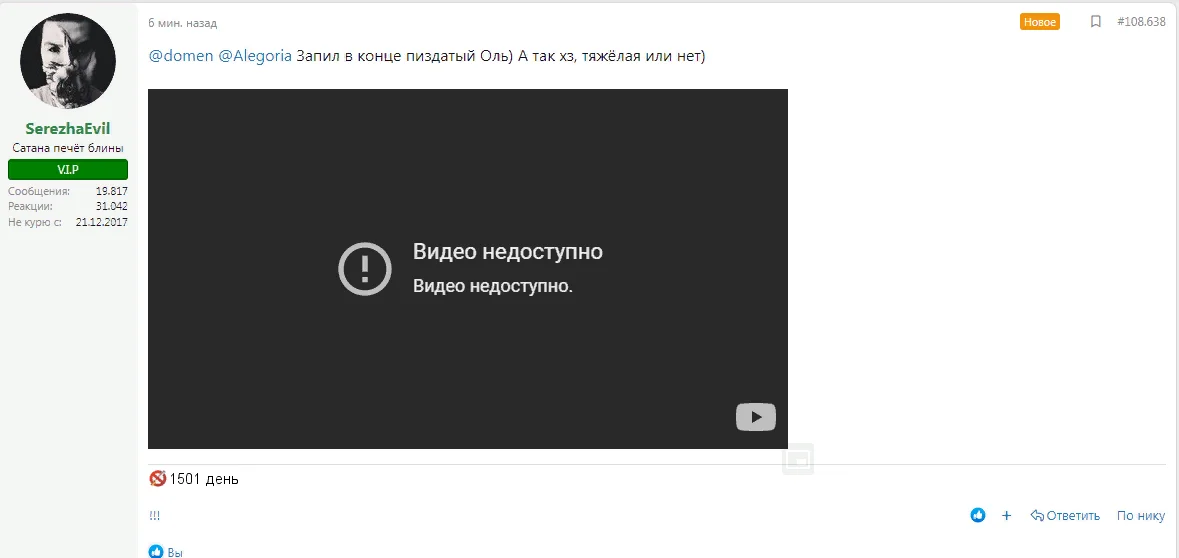
Task: Click the small like icon beside 'Вы'
Action: tap(156, 551)
